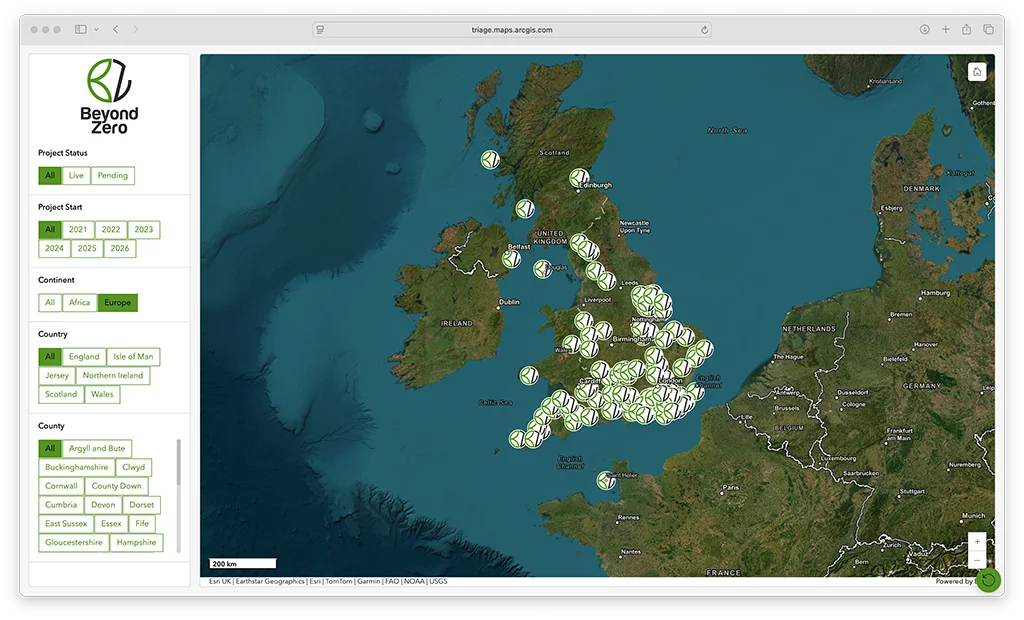Filter Project Start to 2025
The height and width of the screenshot is (620, 1024).
(87, 248)
